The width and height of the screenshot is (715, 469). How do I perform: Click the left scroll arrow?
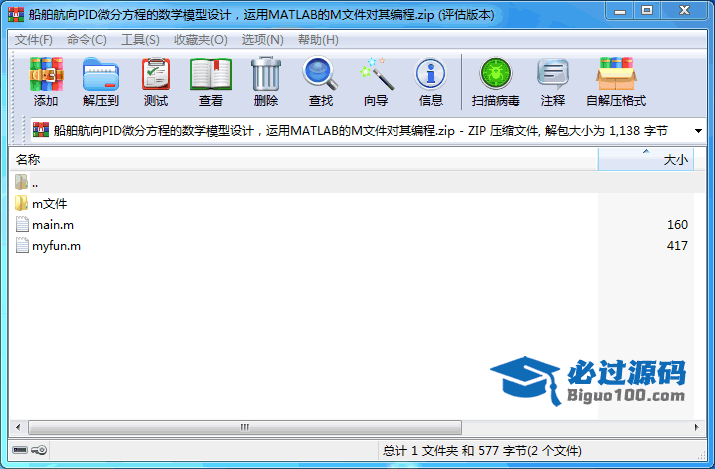pos(18,428)
